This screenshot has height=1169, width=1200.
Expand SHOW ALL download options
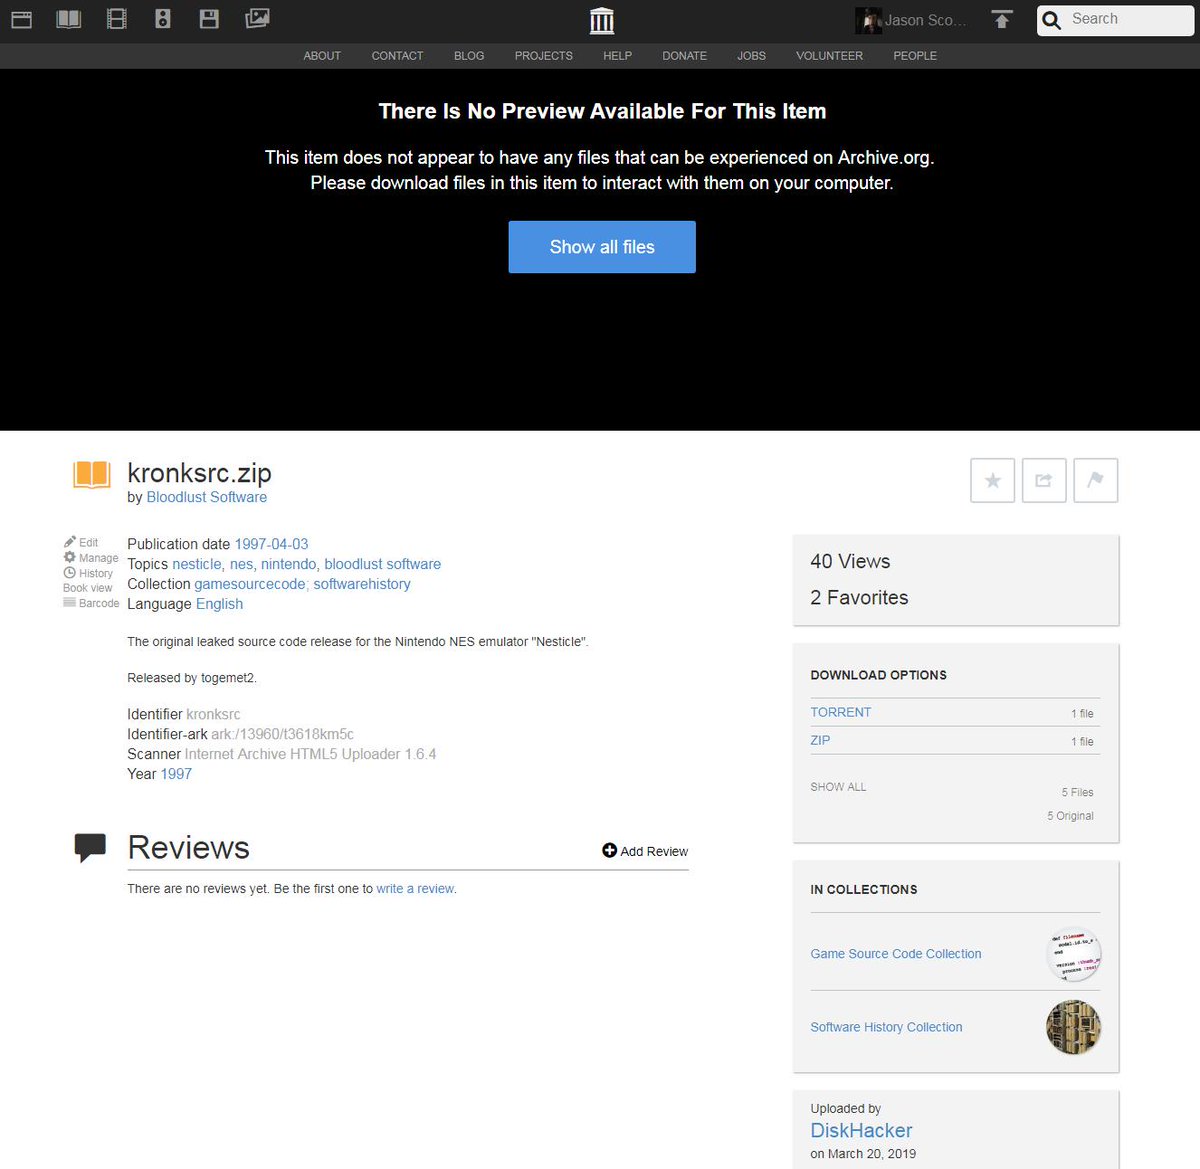[838, 787]
